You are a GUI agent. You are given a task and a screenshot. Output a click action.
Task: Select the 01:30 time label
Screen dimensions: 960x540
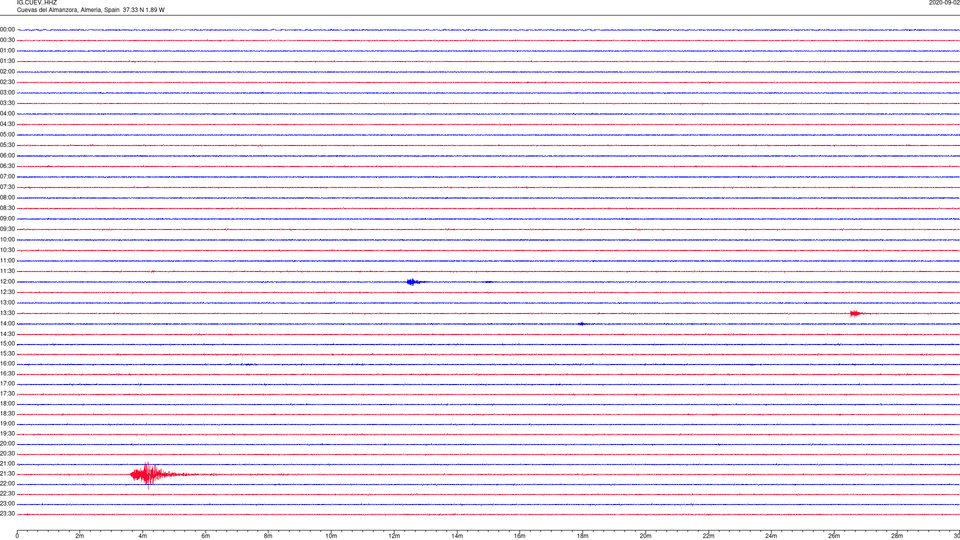(7, 61)
